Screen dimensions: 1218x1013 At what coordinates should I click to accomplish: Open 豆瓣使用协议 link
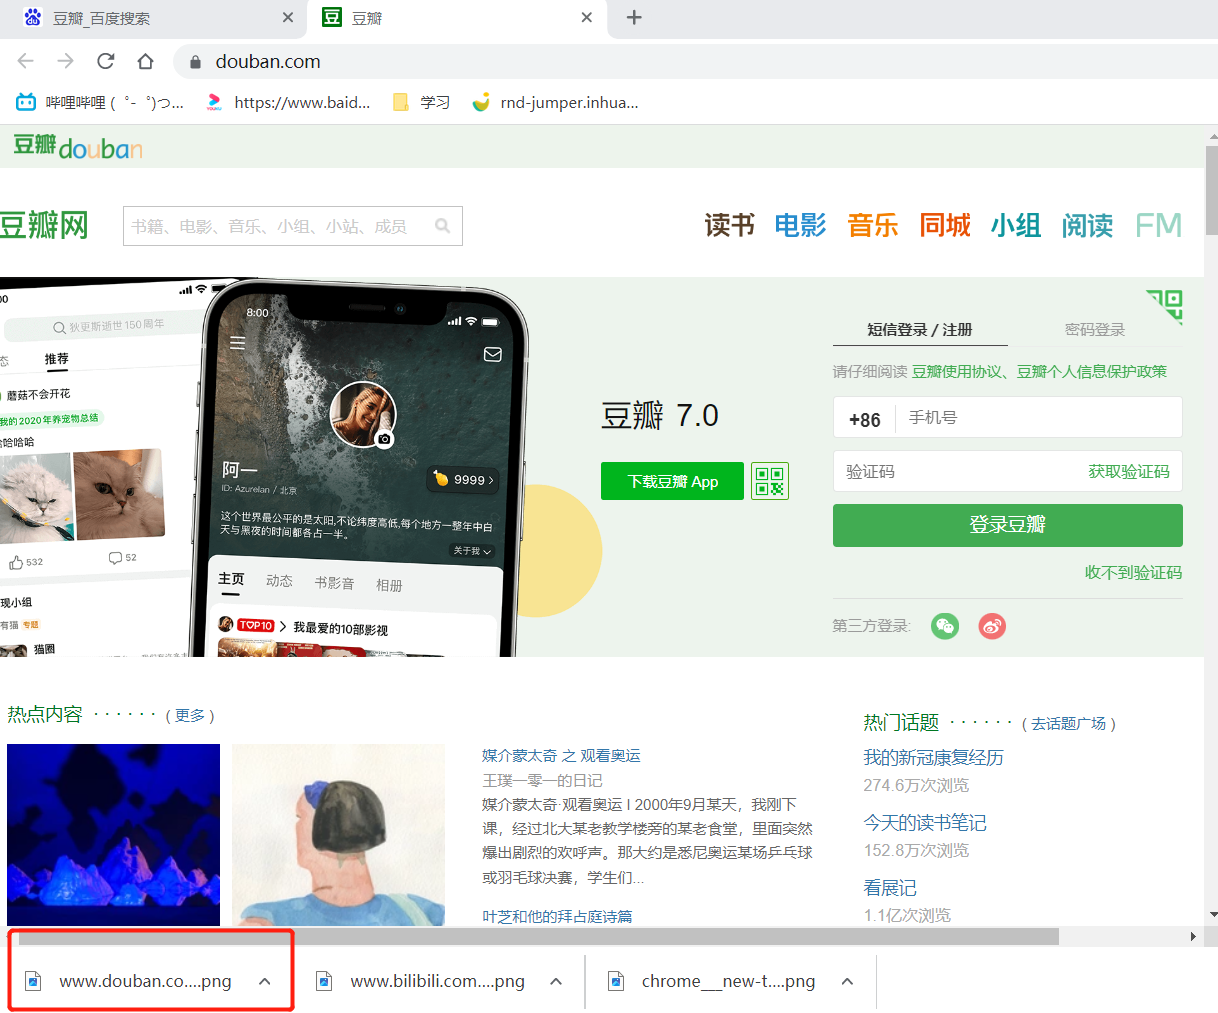tap(957, 371)
